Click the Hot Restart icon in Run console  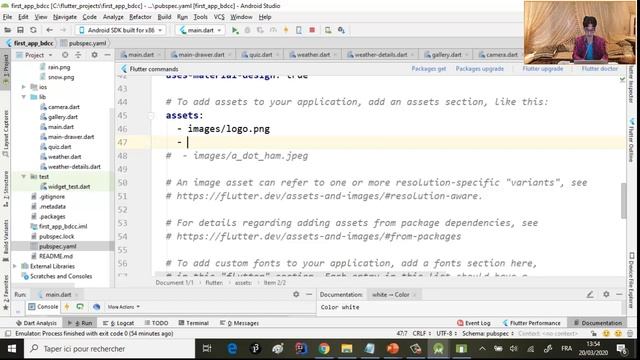pyautogui.click(x=80, y=307)
